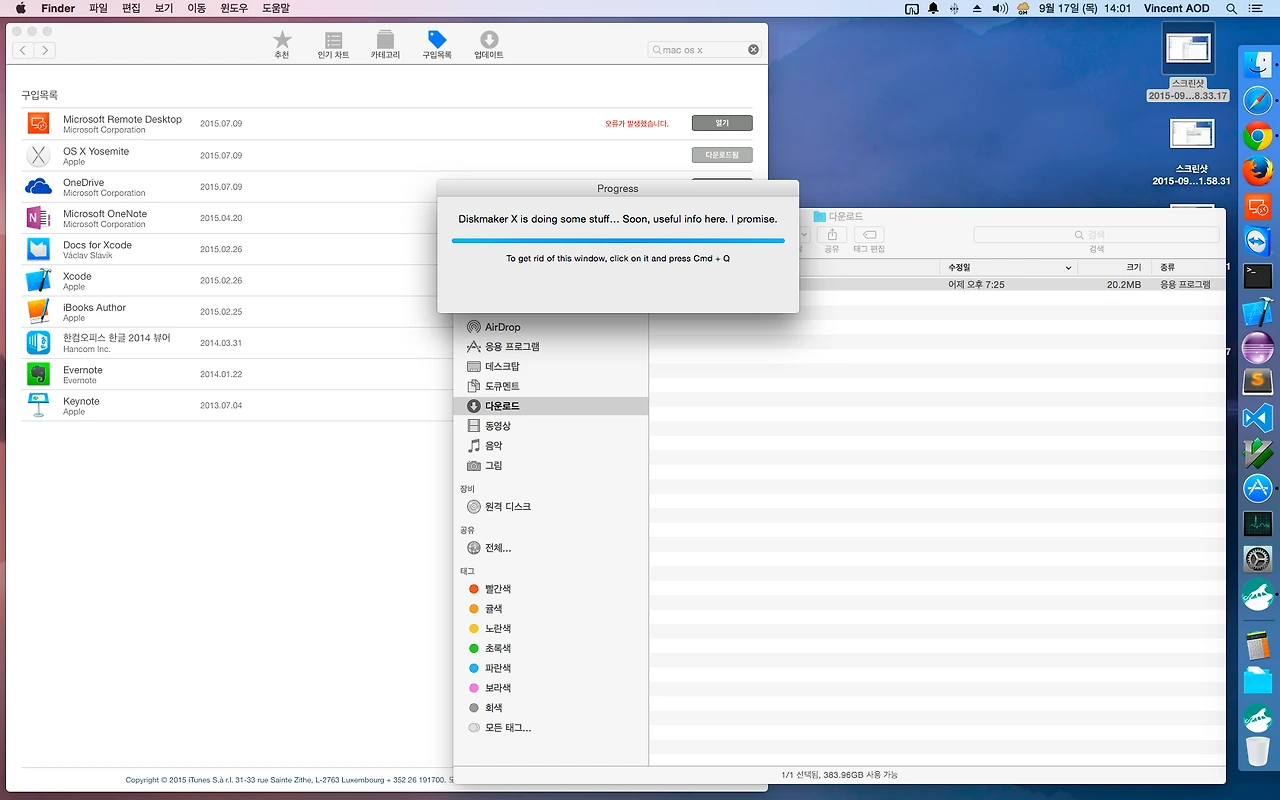Select desktop screenshot 스크린샷 2015-09...1.58.31

[1190, 153]
